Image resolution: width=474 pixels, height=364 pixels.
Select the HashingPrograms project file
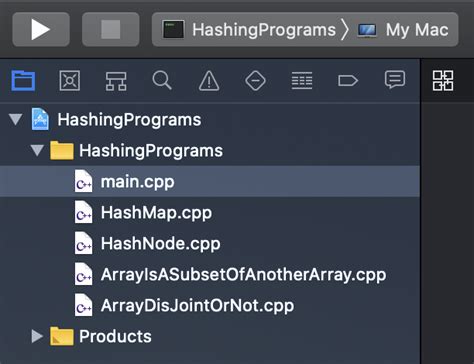[x=210, y=119]
